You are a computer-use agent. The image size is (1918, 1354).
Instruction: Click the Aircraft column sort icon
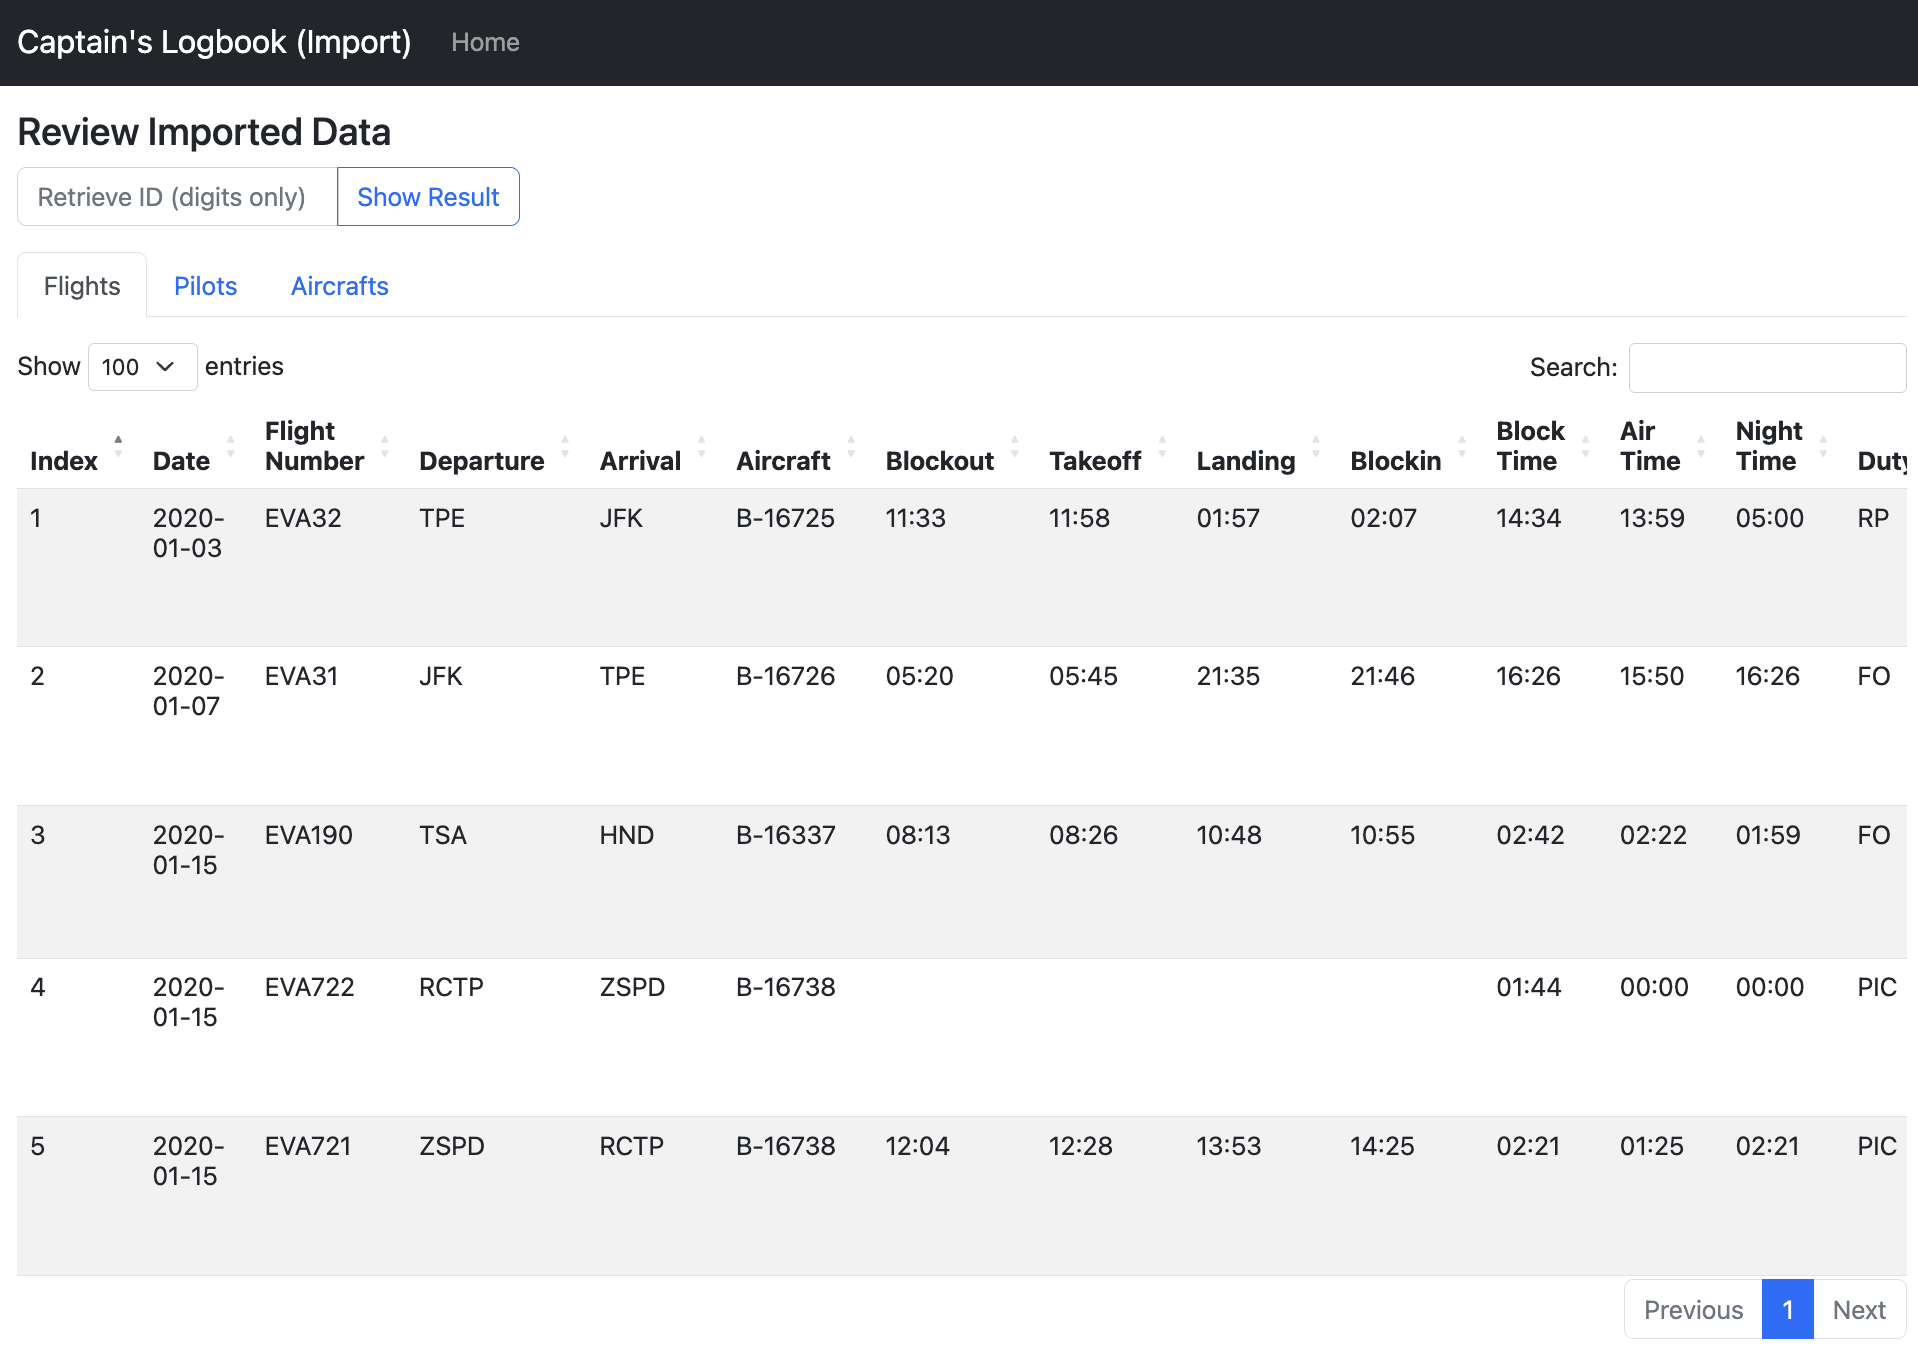(x=851, y=447)
